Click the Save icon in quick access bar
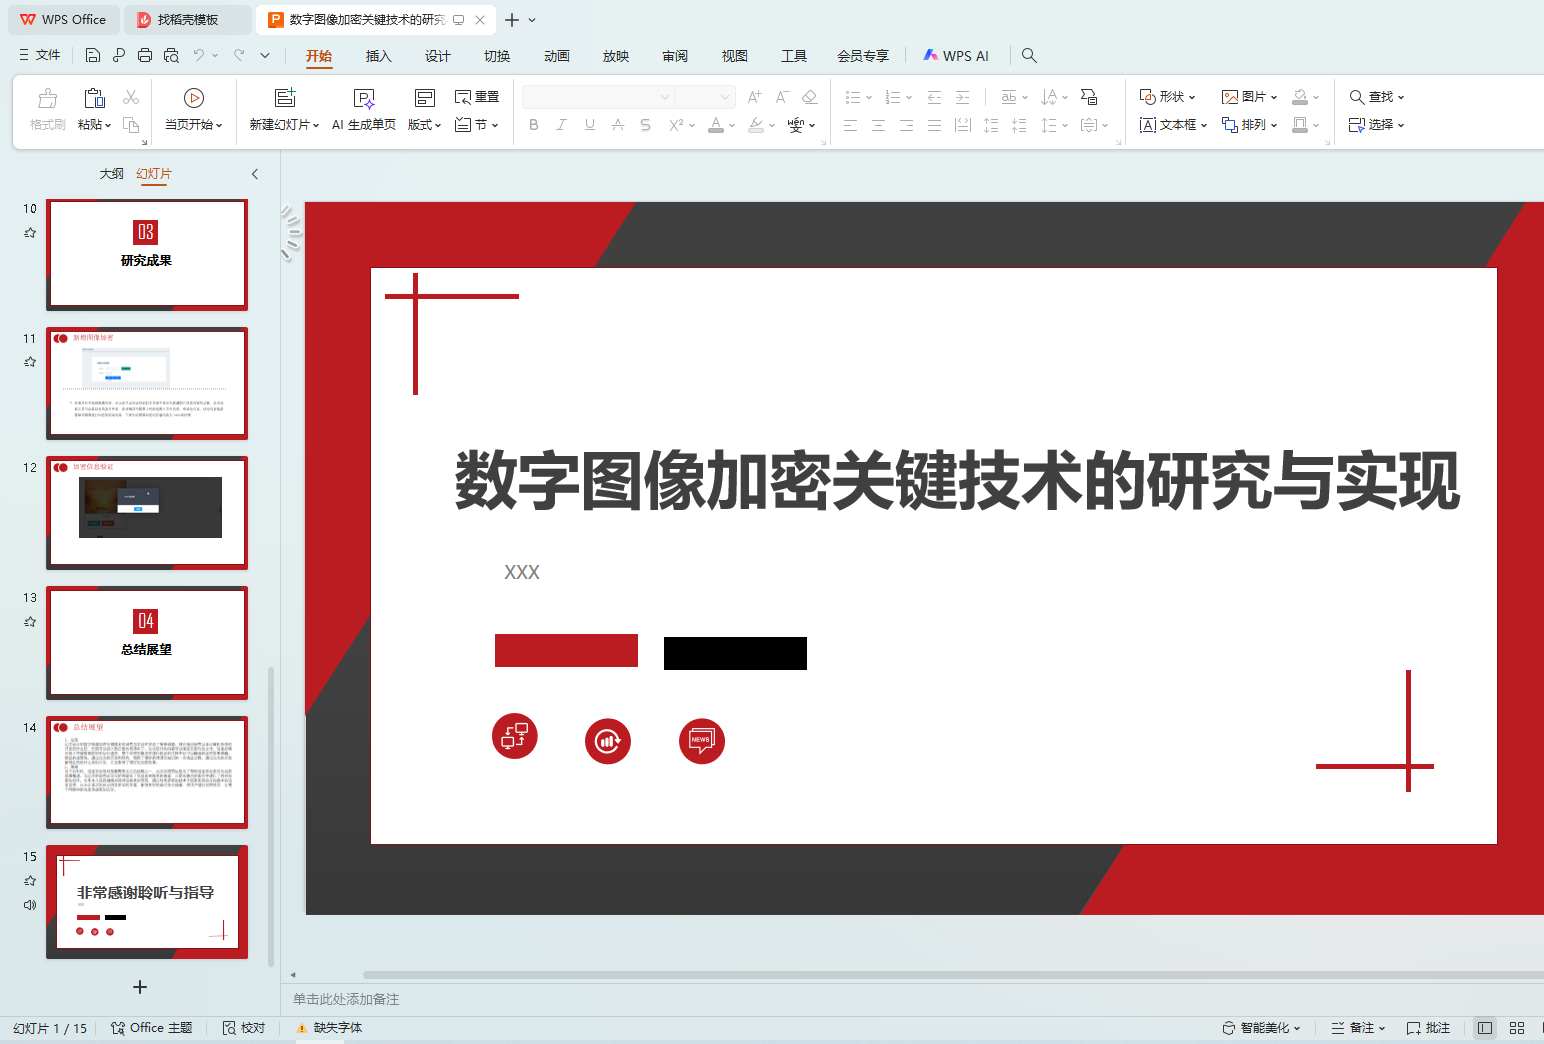The image size is (1544, 1044). click(x=93, y=56)
